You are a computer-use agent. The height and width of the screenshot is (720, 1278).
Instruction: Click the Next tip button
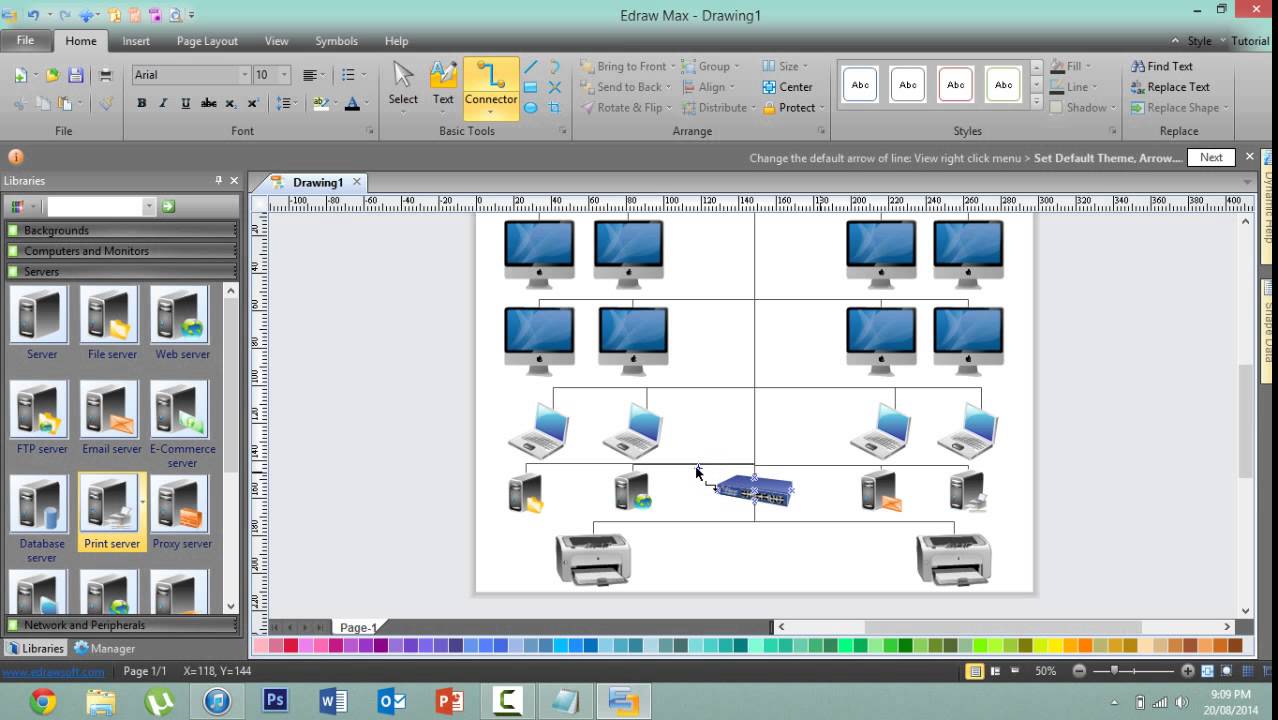(1211, 157)
